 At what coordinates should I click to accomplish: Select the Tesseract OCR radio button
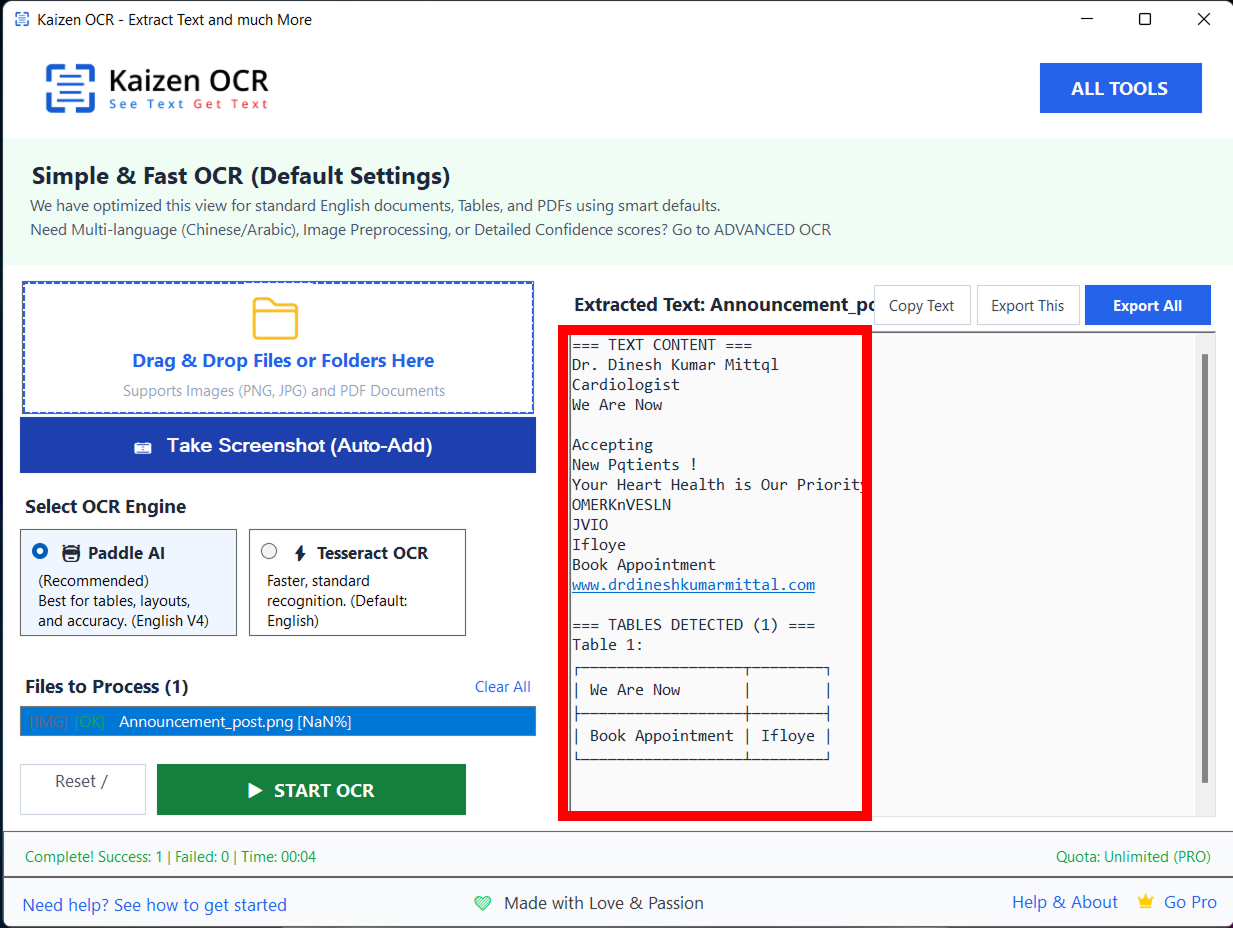(269, 551)
